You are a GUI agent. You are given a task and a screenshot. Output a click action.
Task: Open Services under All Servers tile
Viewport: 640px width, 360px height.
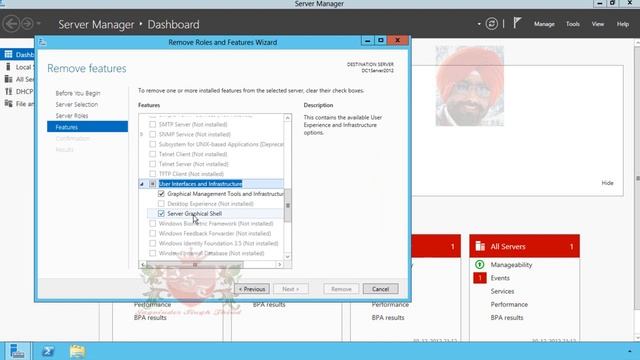click(502, 291)
